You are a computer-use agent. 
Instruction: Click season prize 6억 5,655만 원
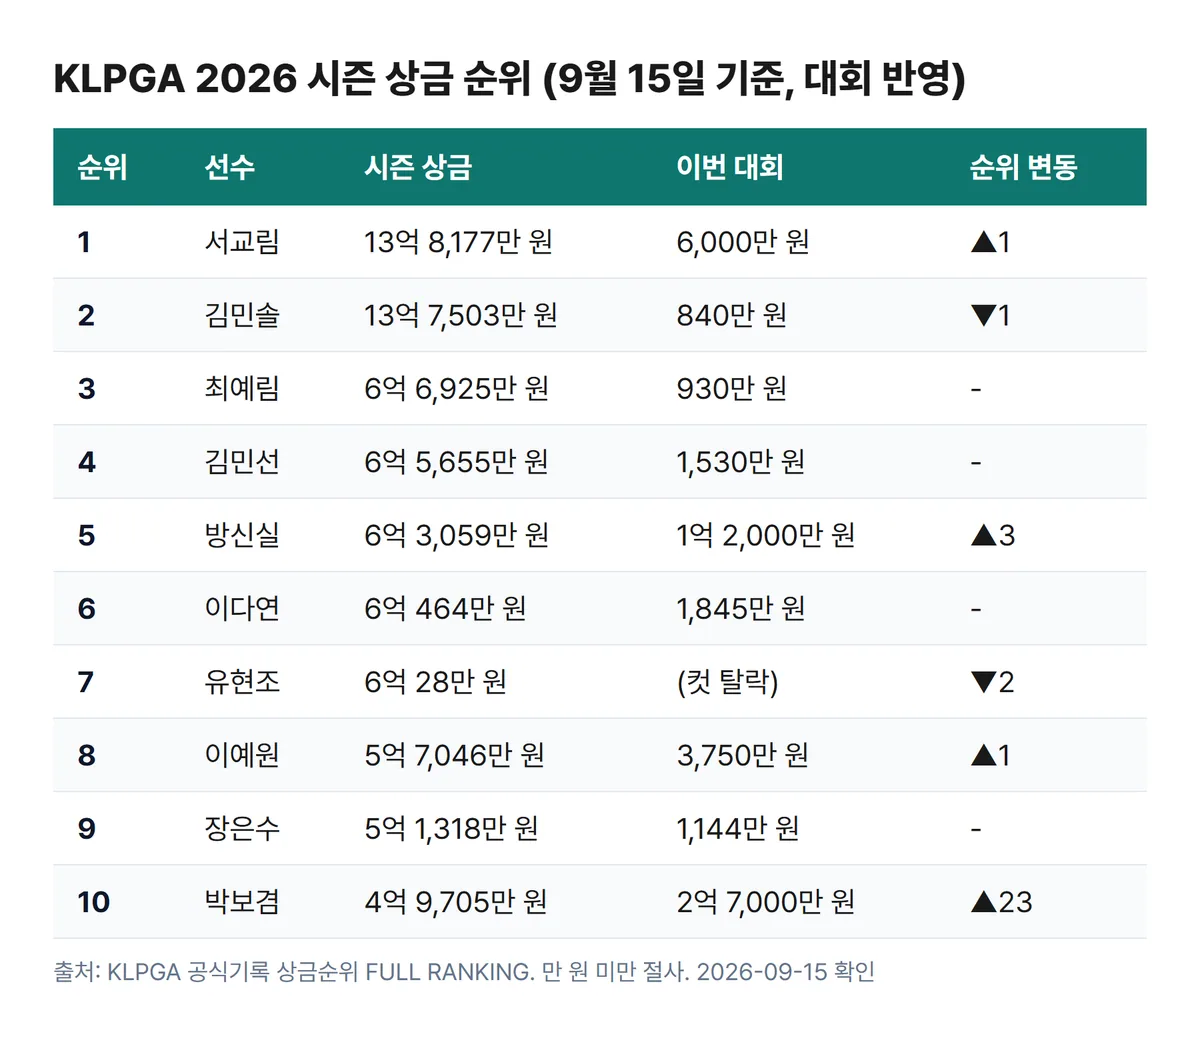tap(456, 462)
